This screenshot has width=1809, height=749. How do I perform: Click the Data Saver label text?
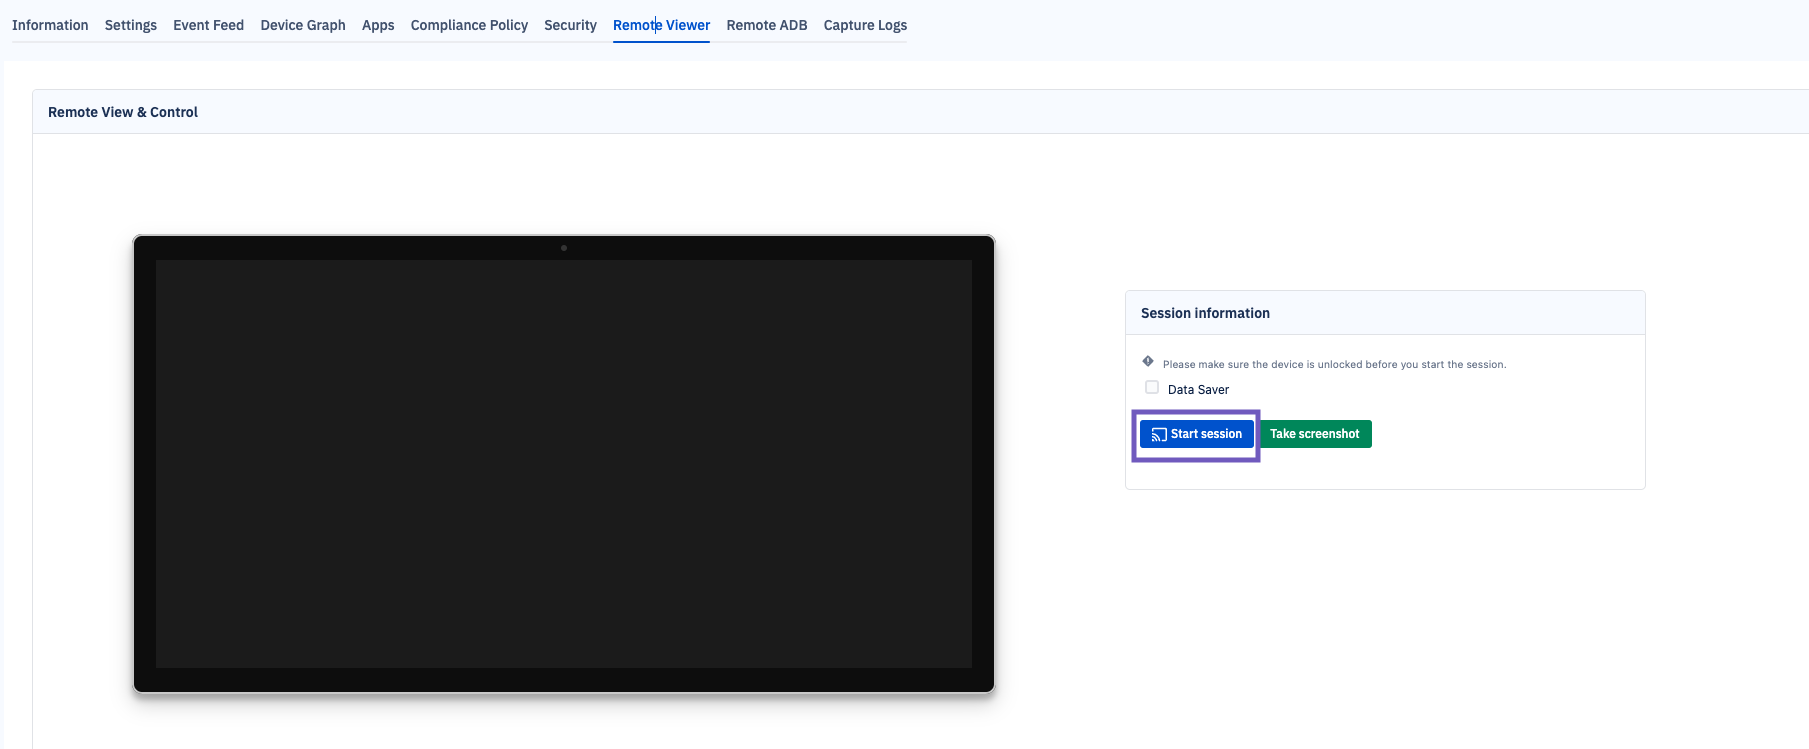pyautogui.click(x=1198, y=390)
